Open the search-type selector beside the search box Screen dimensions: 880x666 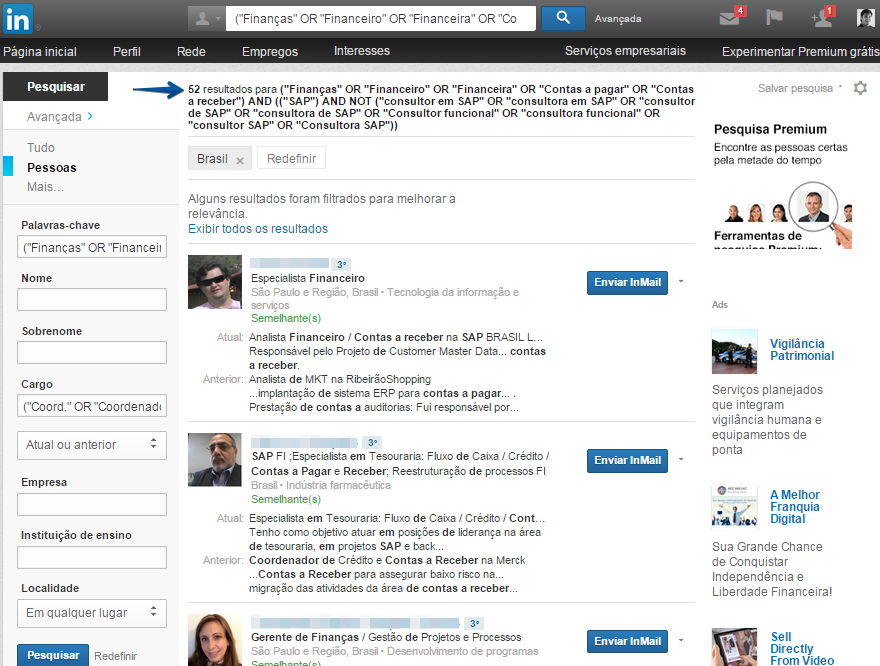pyautogui.click(x=206, y=19)
